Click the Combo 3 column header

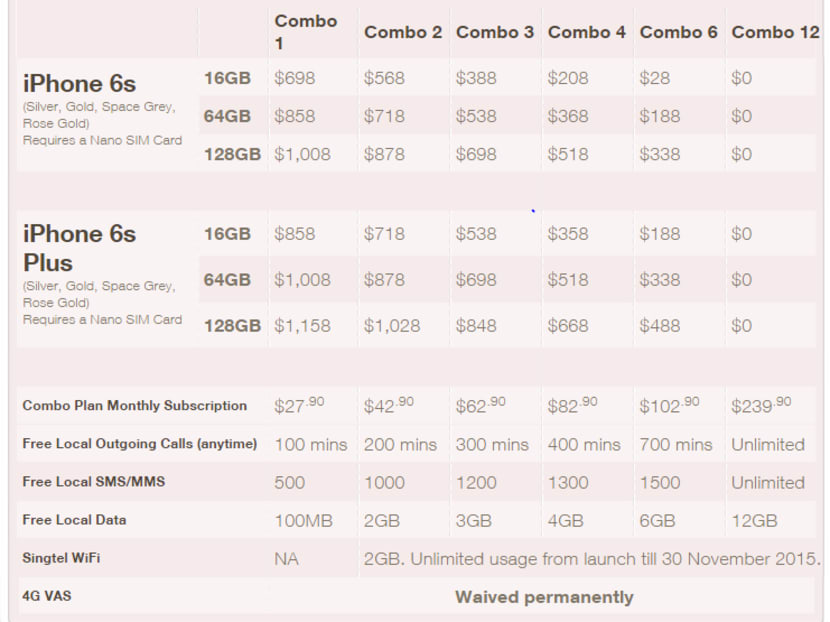click(494, 32)
